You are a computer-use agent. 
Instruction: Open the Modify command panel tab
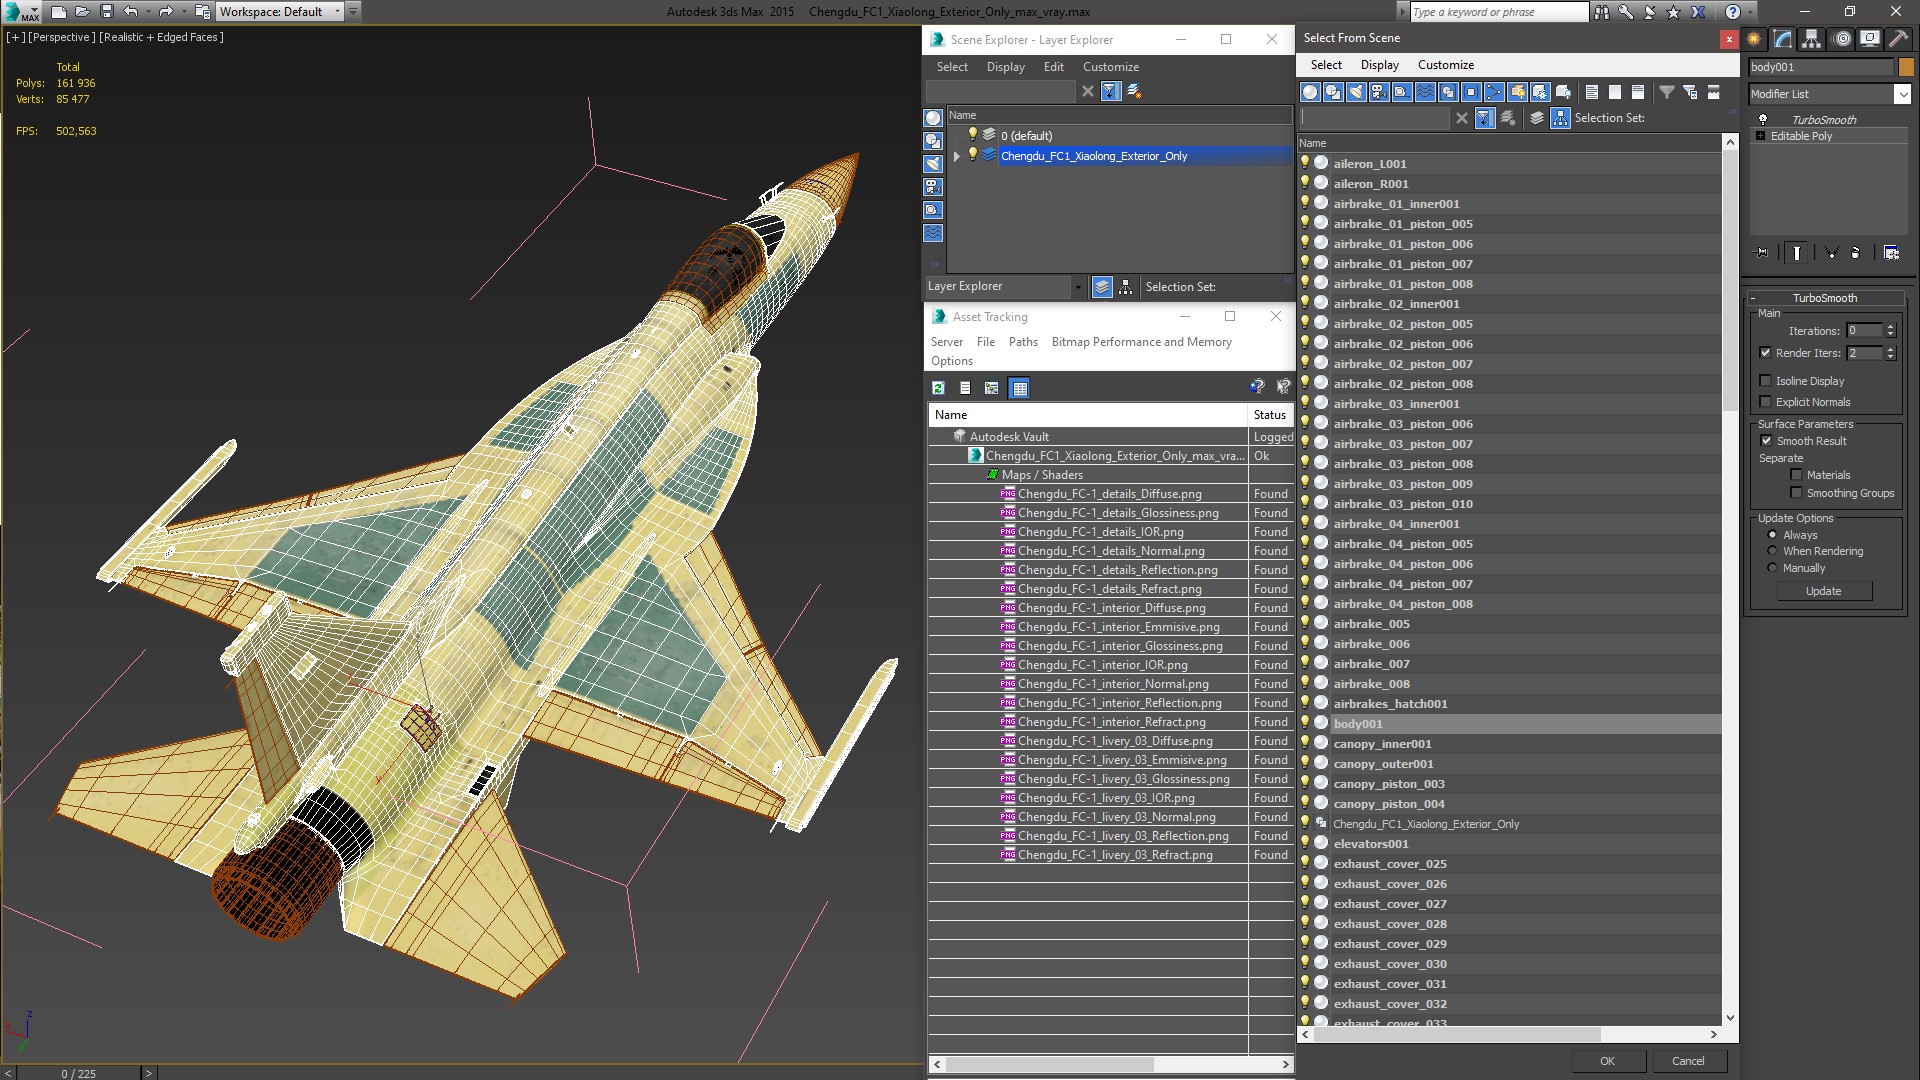pos(1783,39)
